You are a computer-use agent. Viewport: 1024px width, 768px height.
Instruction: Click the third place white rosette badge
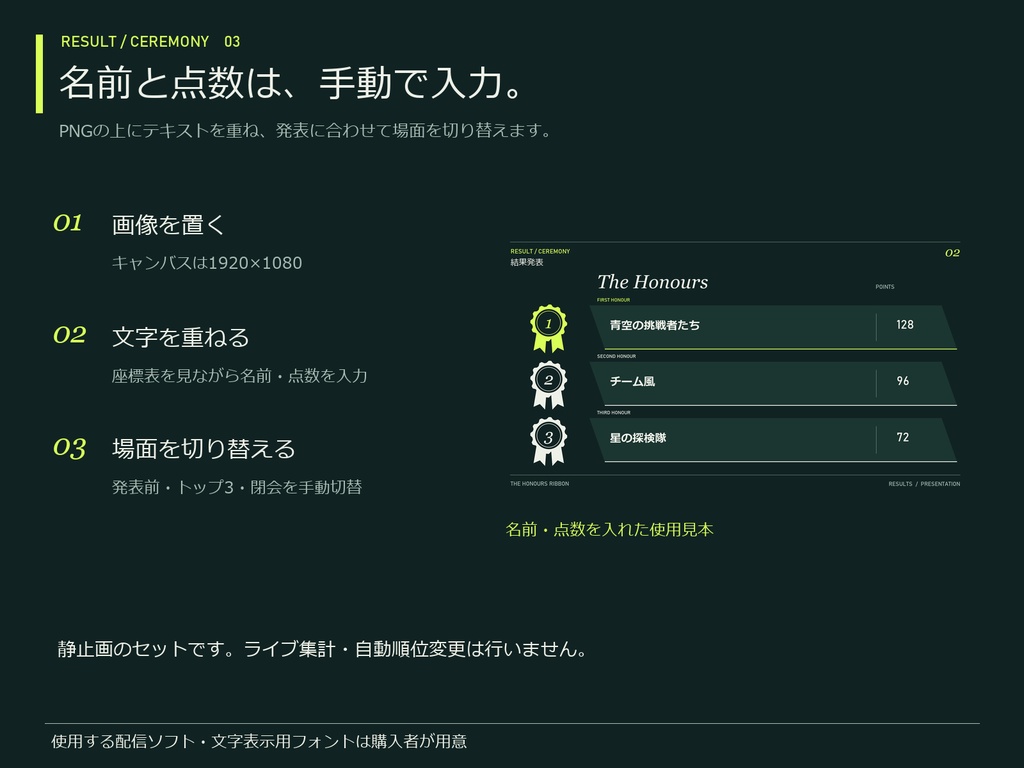[549, 441]
